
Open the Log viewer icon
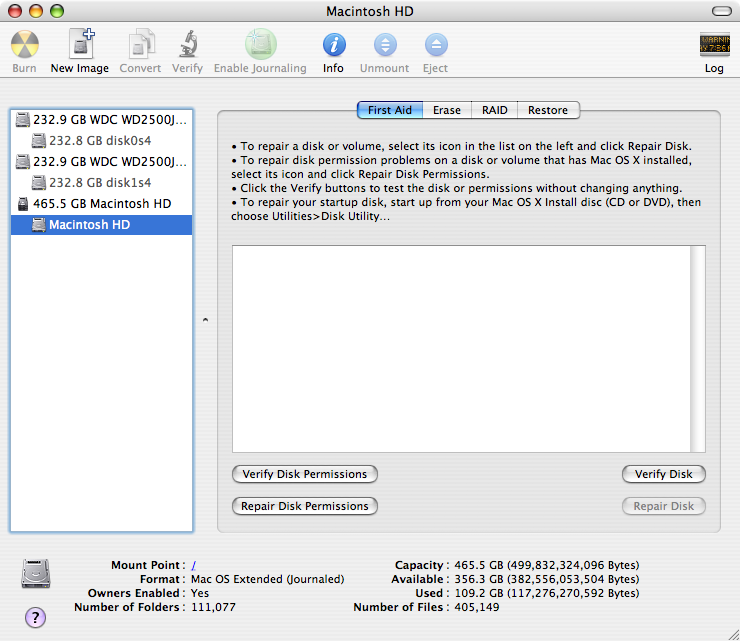tap(714, 44)
